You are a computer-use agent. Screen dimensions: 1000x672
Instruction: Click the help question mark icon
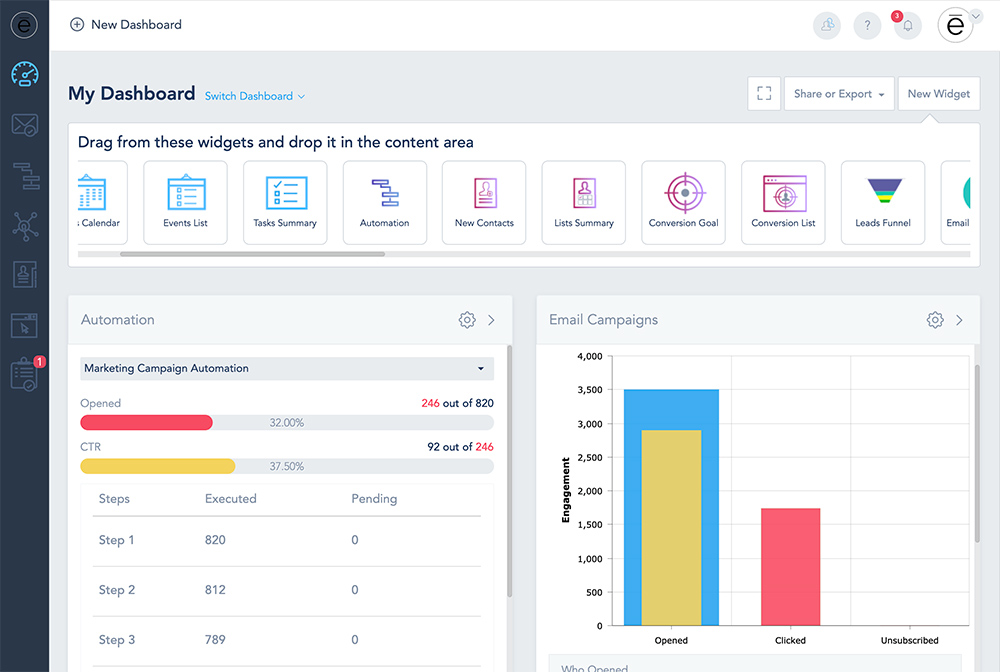867,25
